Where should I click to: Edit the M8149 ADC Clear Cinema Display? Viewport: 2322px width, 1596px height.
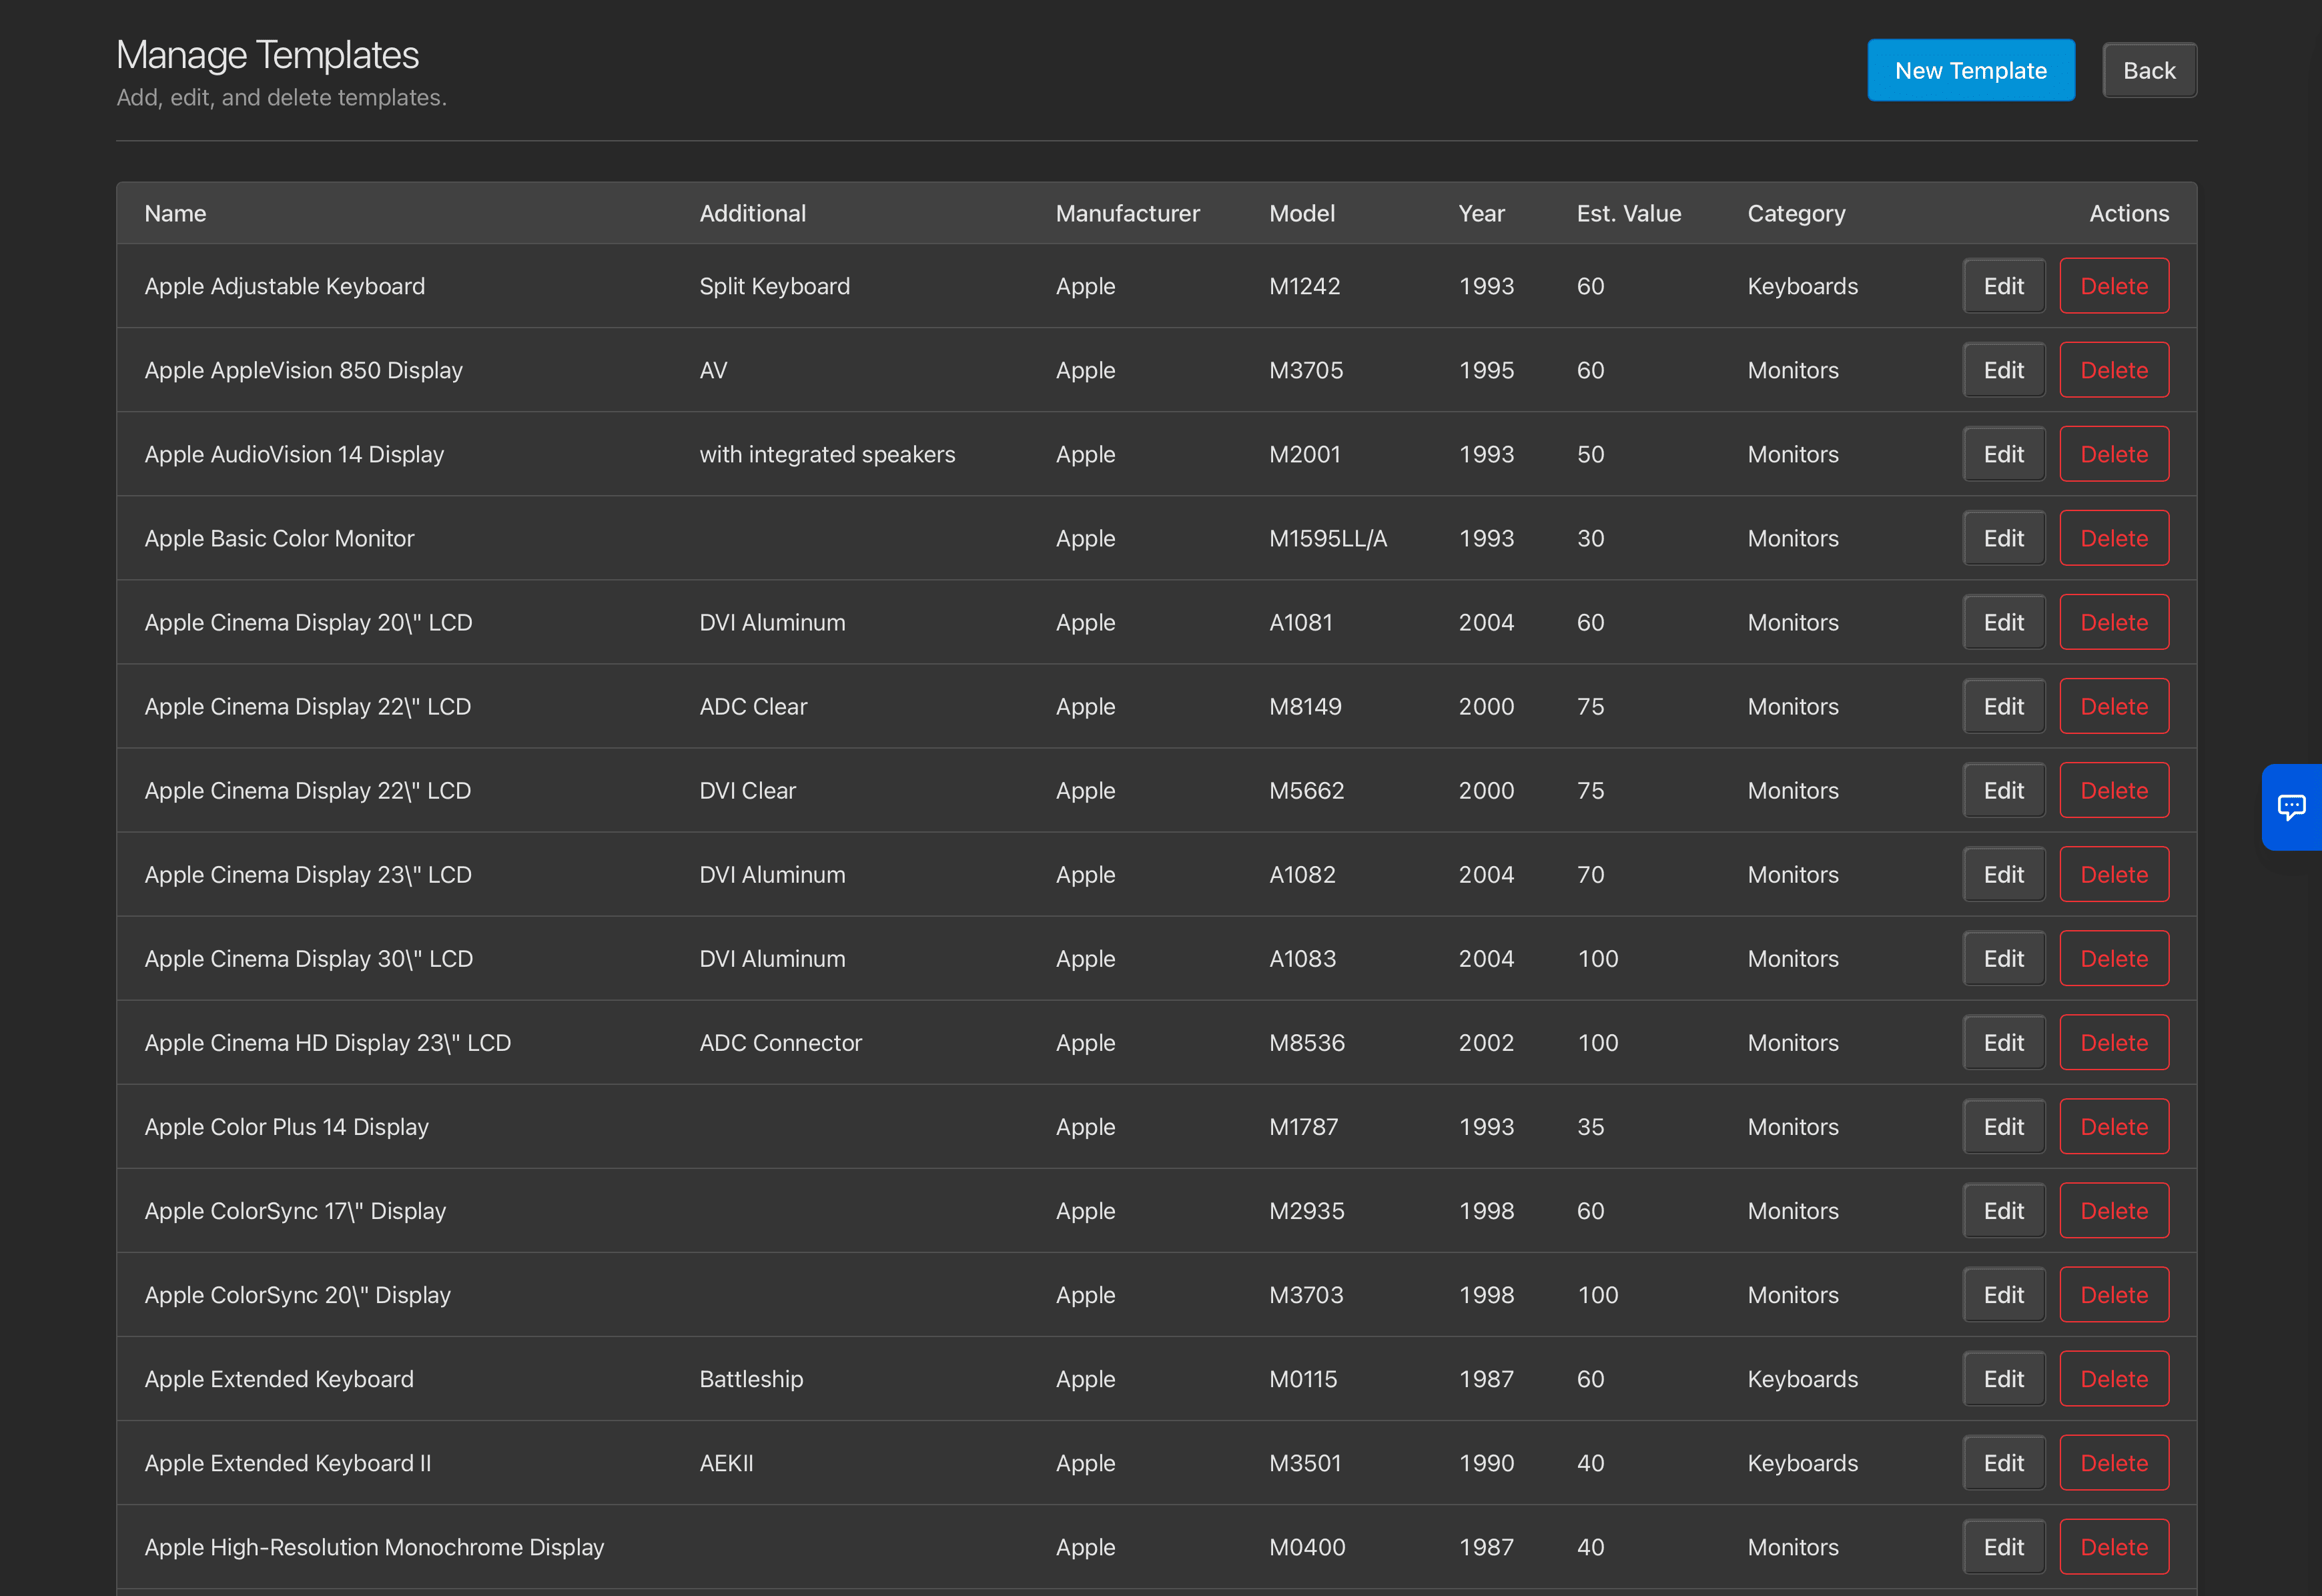coord(2003,706)
